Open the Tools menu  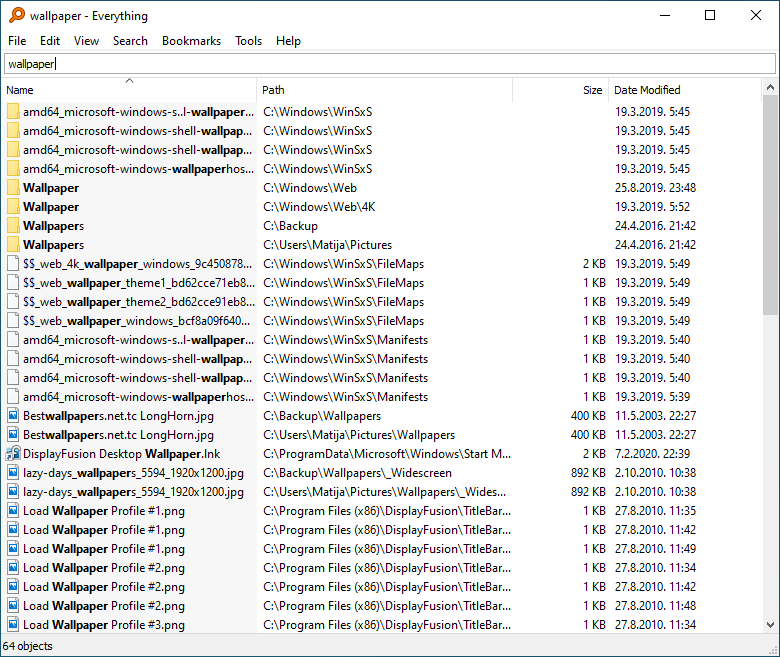click(249, 41)
